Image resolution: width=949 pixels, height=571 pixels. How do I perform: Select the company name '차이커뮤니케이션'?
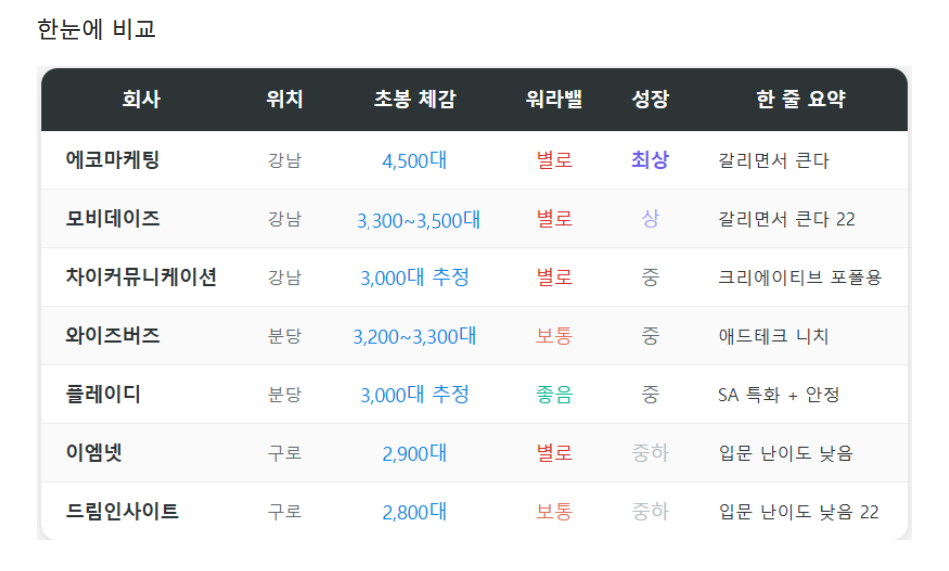coord(141,277)
